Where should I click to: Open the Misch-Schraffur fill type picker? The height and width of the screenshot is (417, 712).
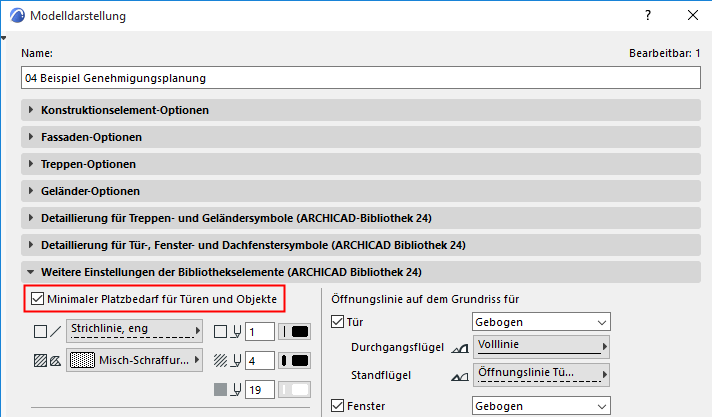[x=134, y=360]
